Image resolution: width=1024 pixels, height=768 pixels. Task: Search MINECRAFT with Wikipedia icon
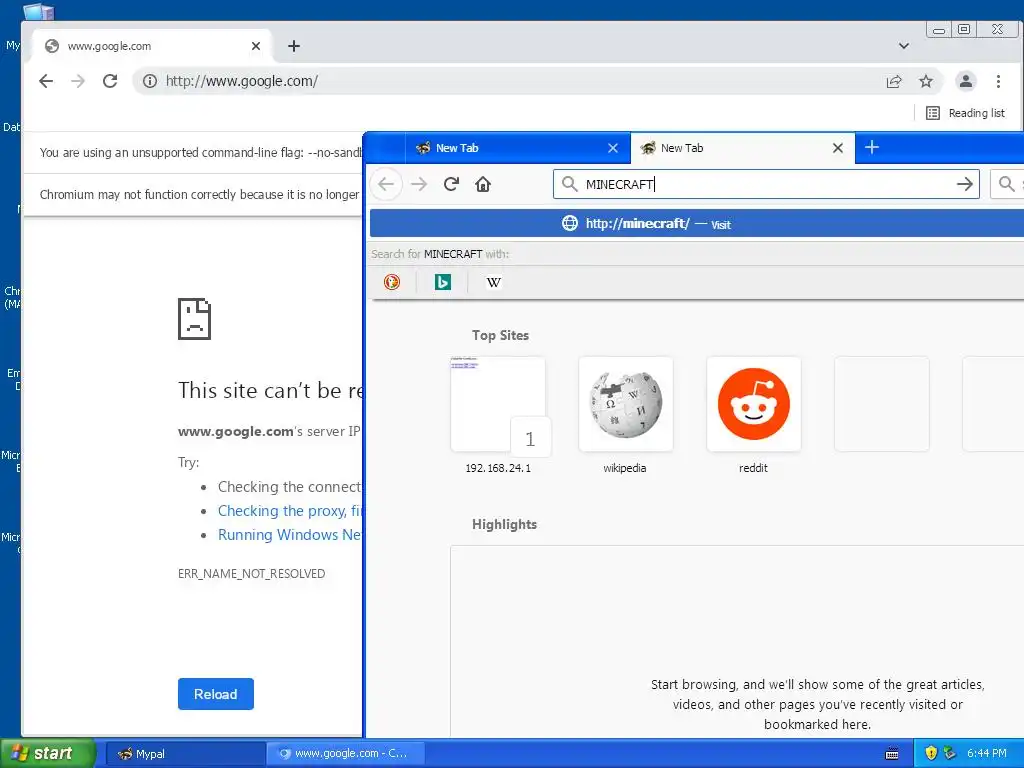[494, 282]
